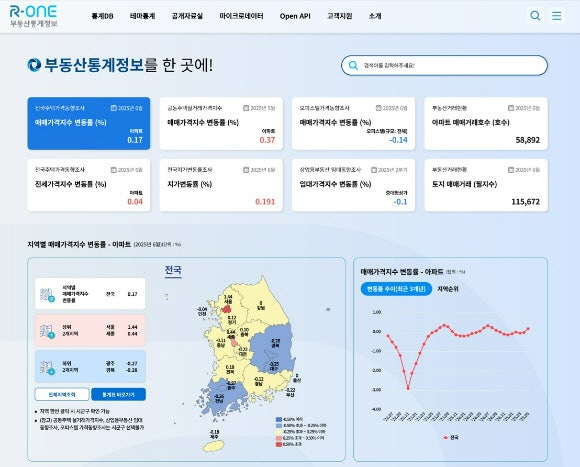Click the lowest data point on the line chart
The image size is (580, 467).
[x=408, y=388]
